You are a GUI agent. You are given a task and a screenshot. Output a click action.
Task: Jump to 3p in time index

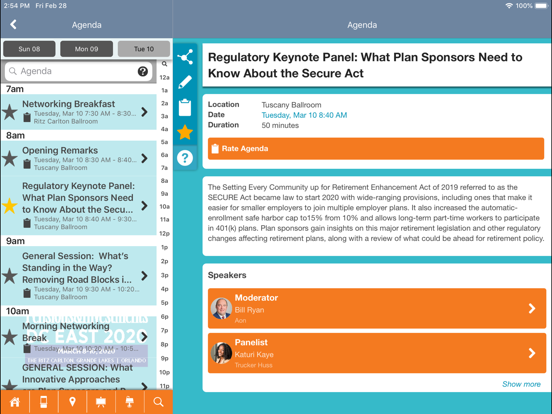[164, 275]
